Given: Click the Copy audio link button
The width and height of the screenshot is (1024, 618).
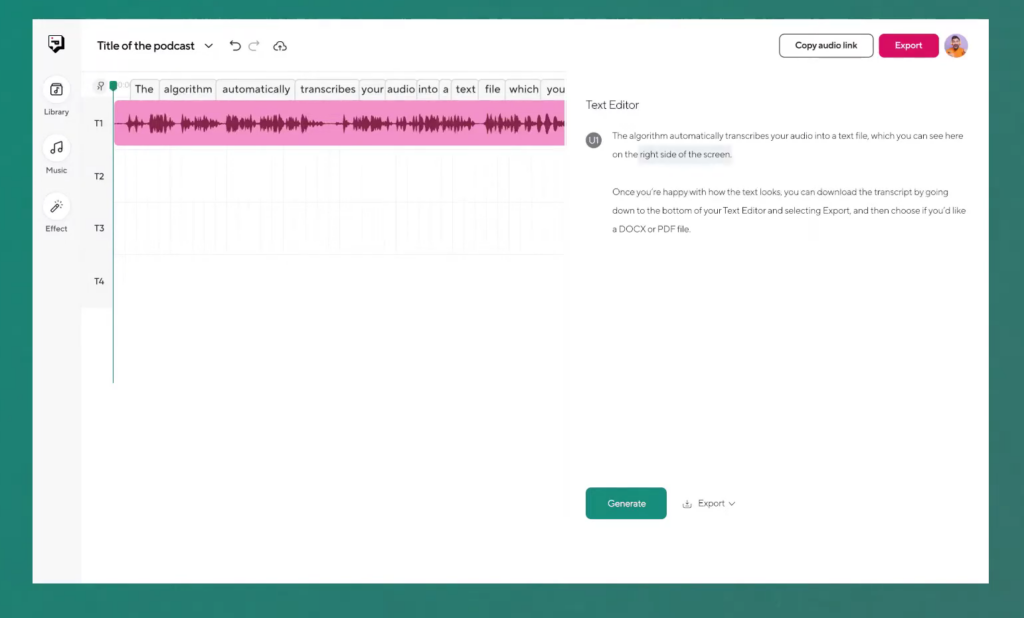Looking at the screenshot, I should tap(825, 45).
